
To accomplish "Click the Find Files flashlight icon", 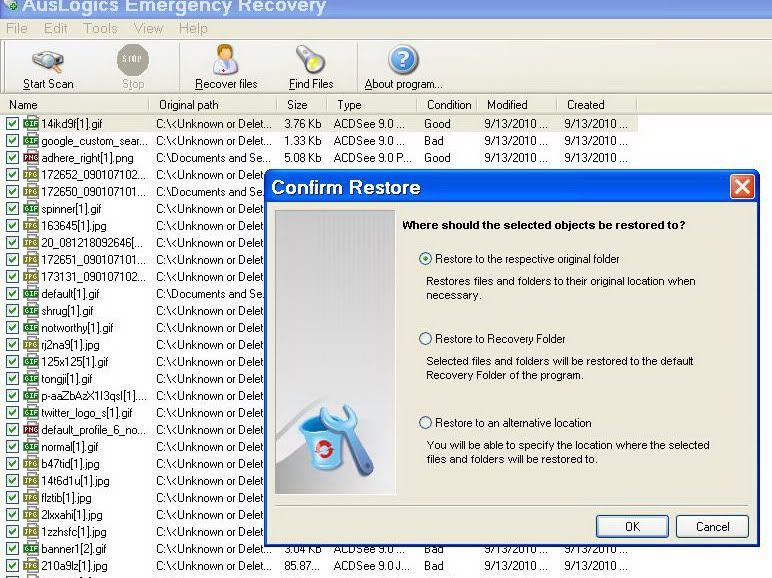I will [311, 59].
